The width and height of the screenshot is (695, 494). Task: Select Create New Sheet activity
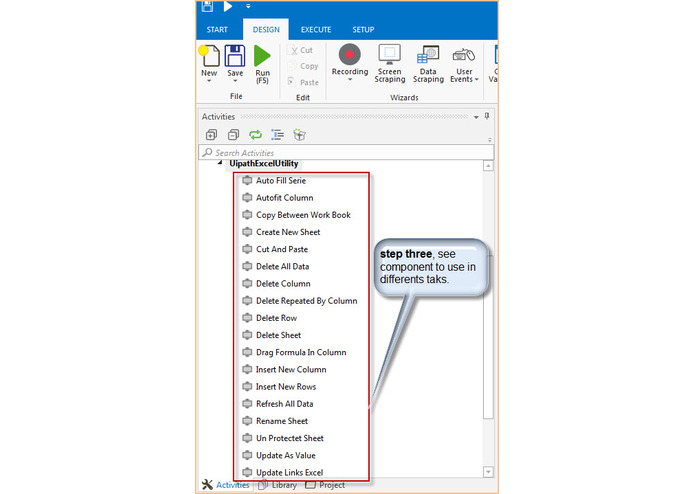pyautogui.click(x=281, y=232)
